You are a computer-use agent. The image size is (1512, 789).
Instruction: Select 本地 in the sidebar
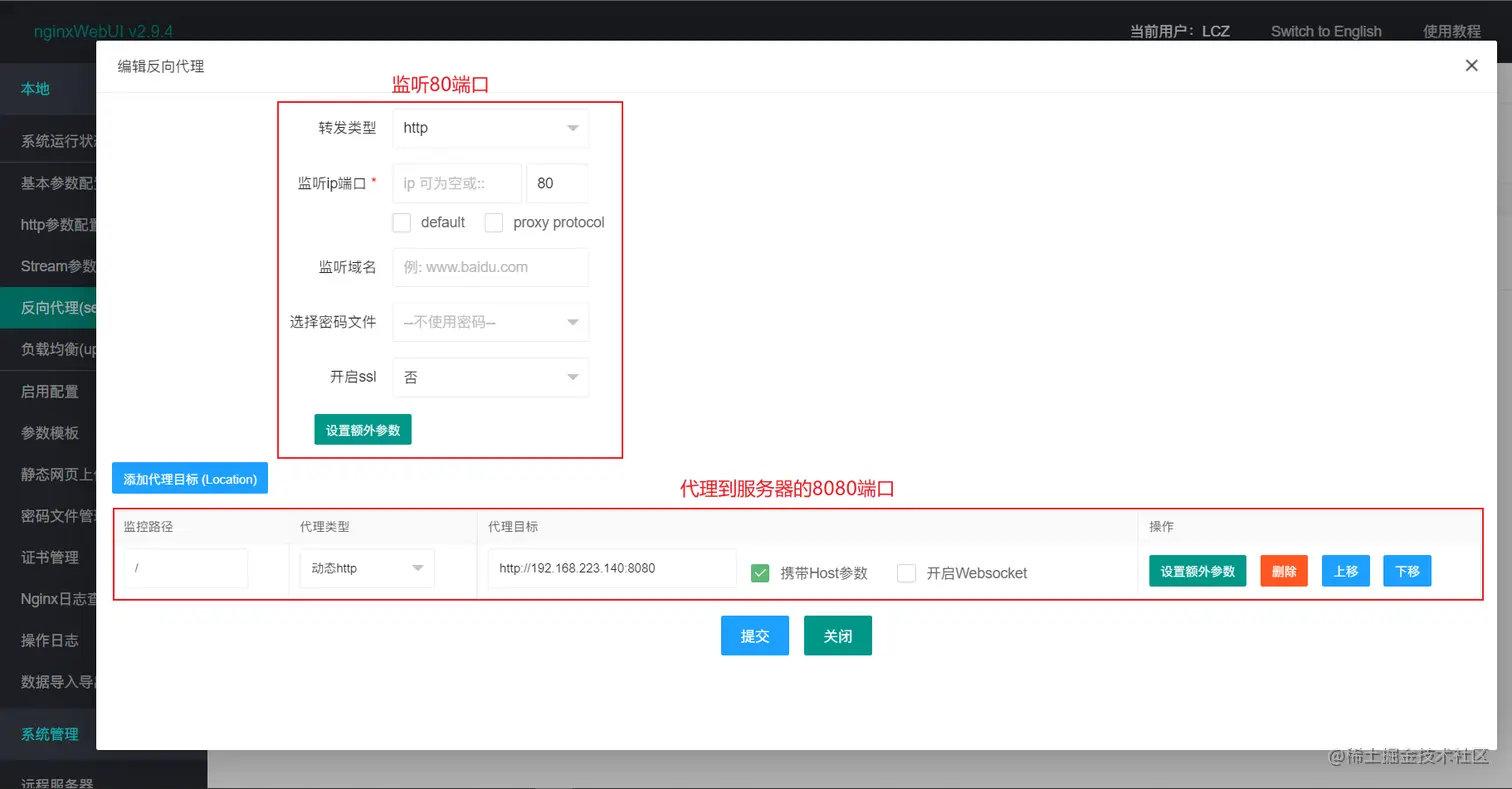click(48, 89)
